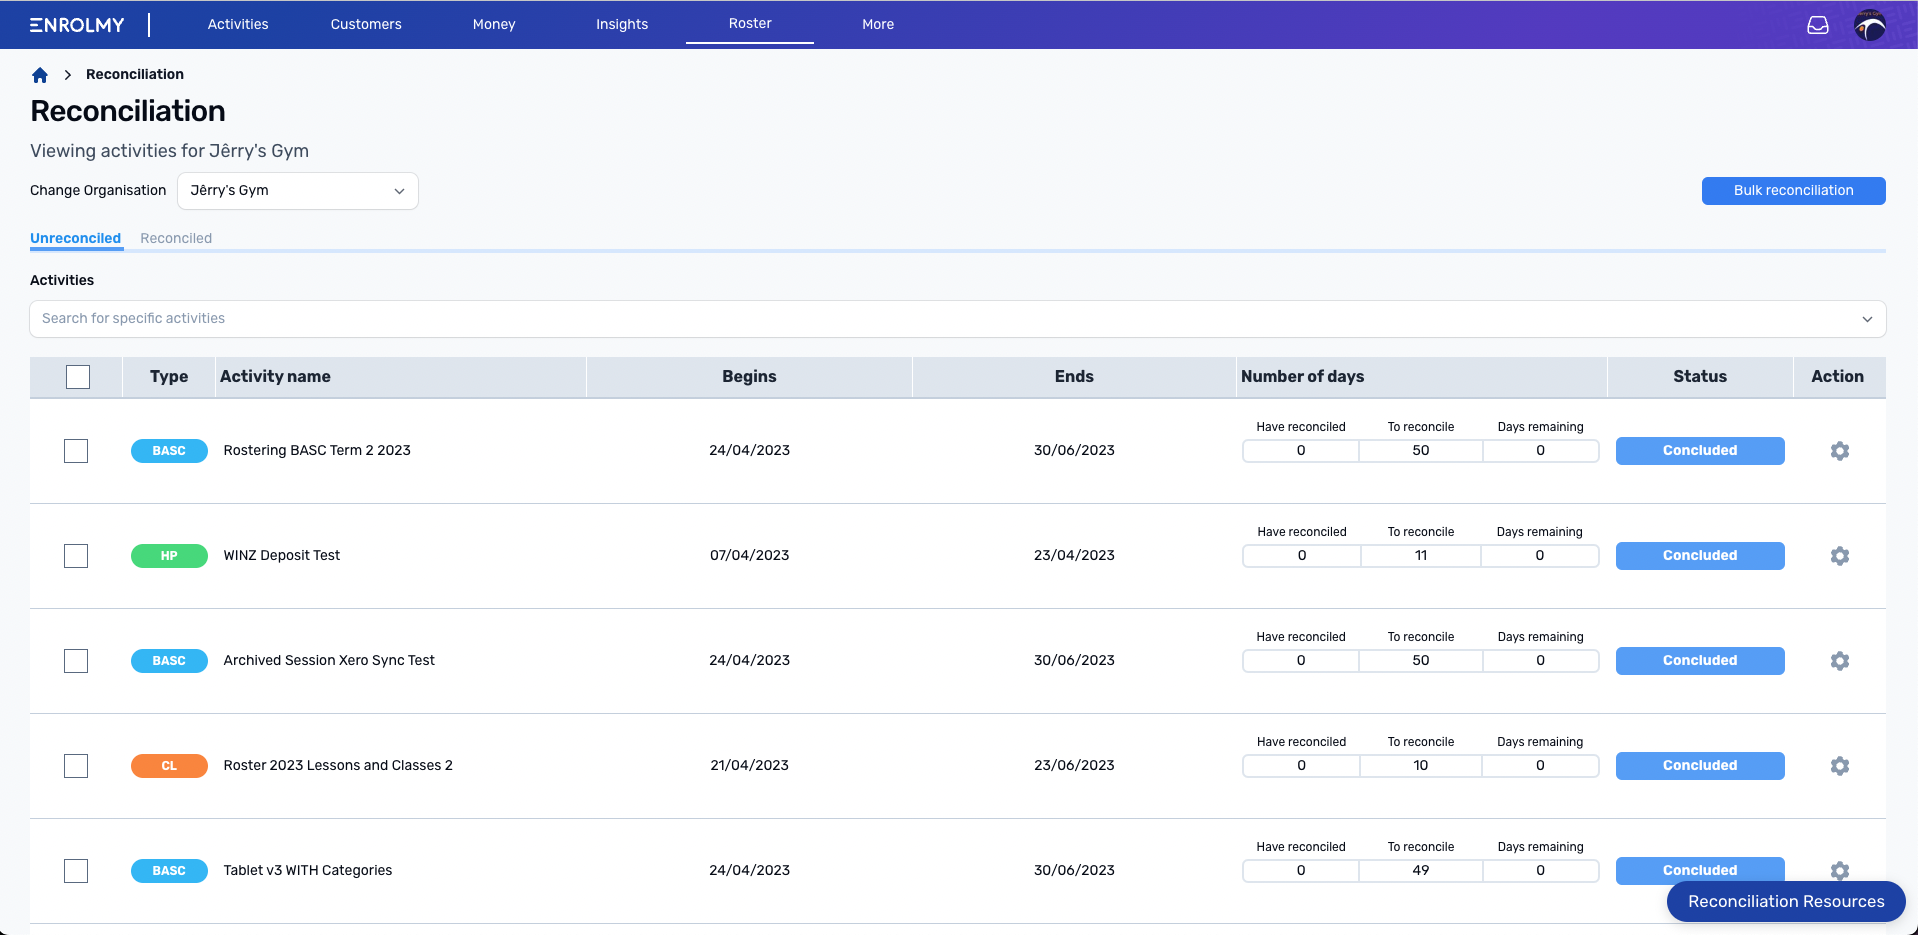The image size is (1918, 935).
Task: Open gear settings for WINZ Deposit Test
Action: pyautogui.click(x=1840, y=556)
